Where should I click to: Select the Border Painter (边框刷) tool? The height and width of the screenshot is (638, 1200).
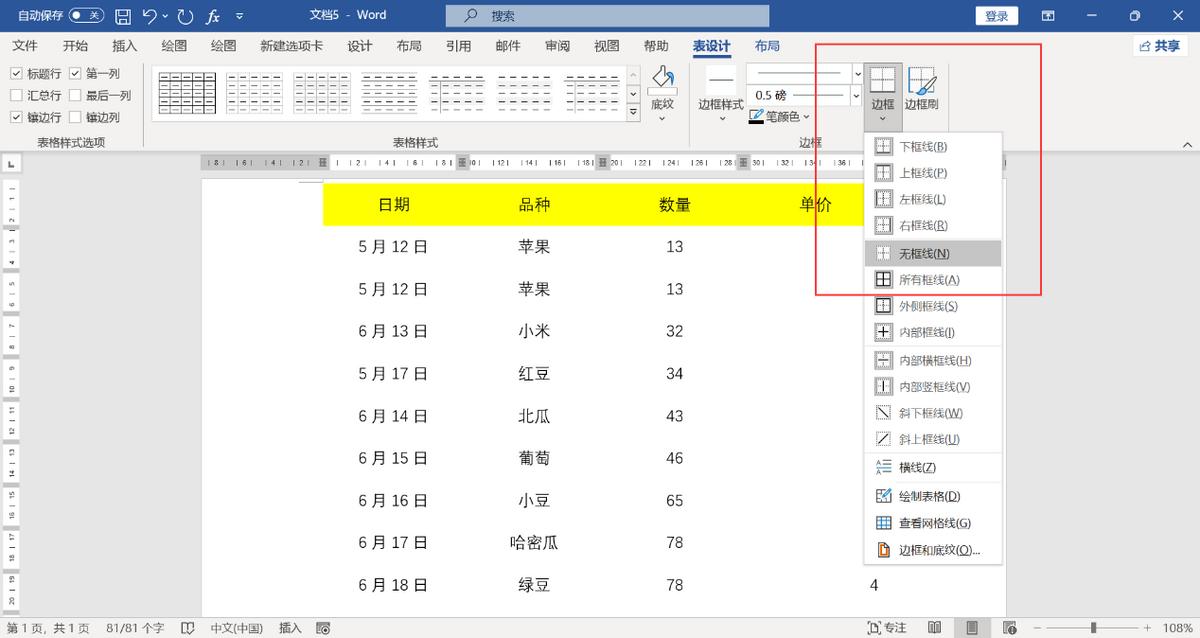pos(921,90)
